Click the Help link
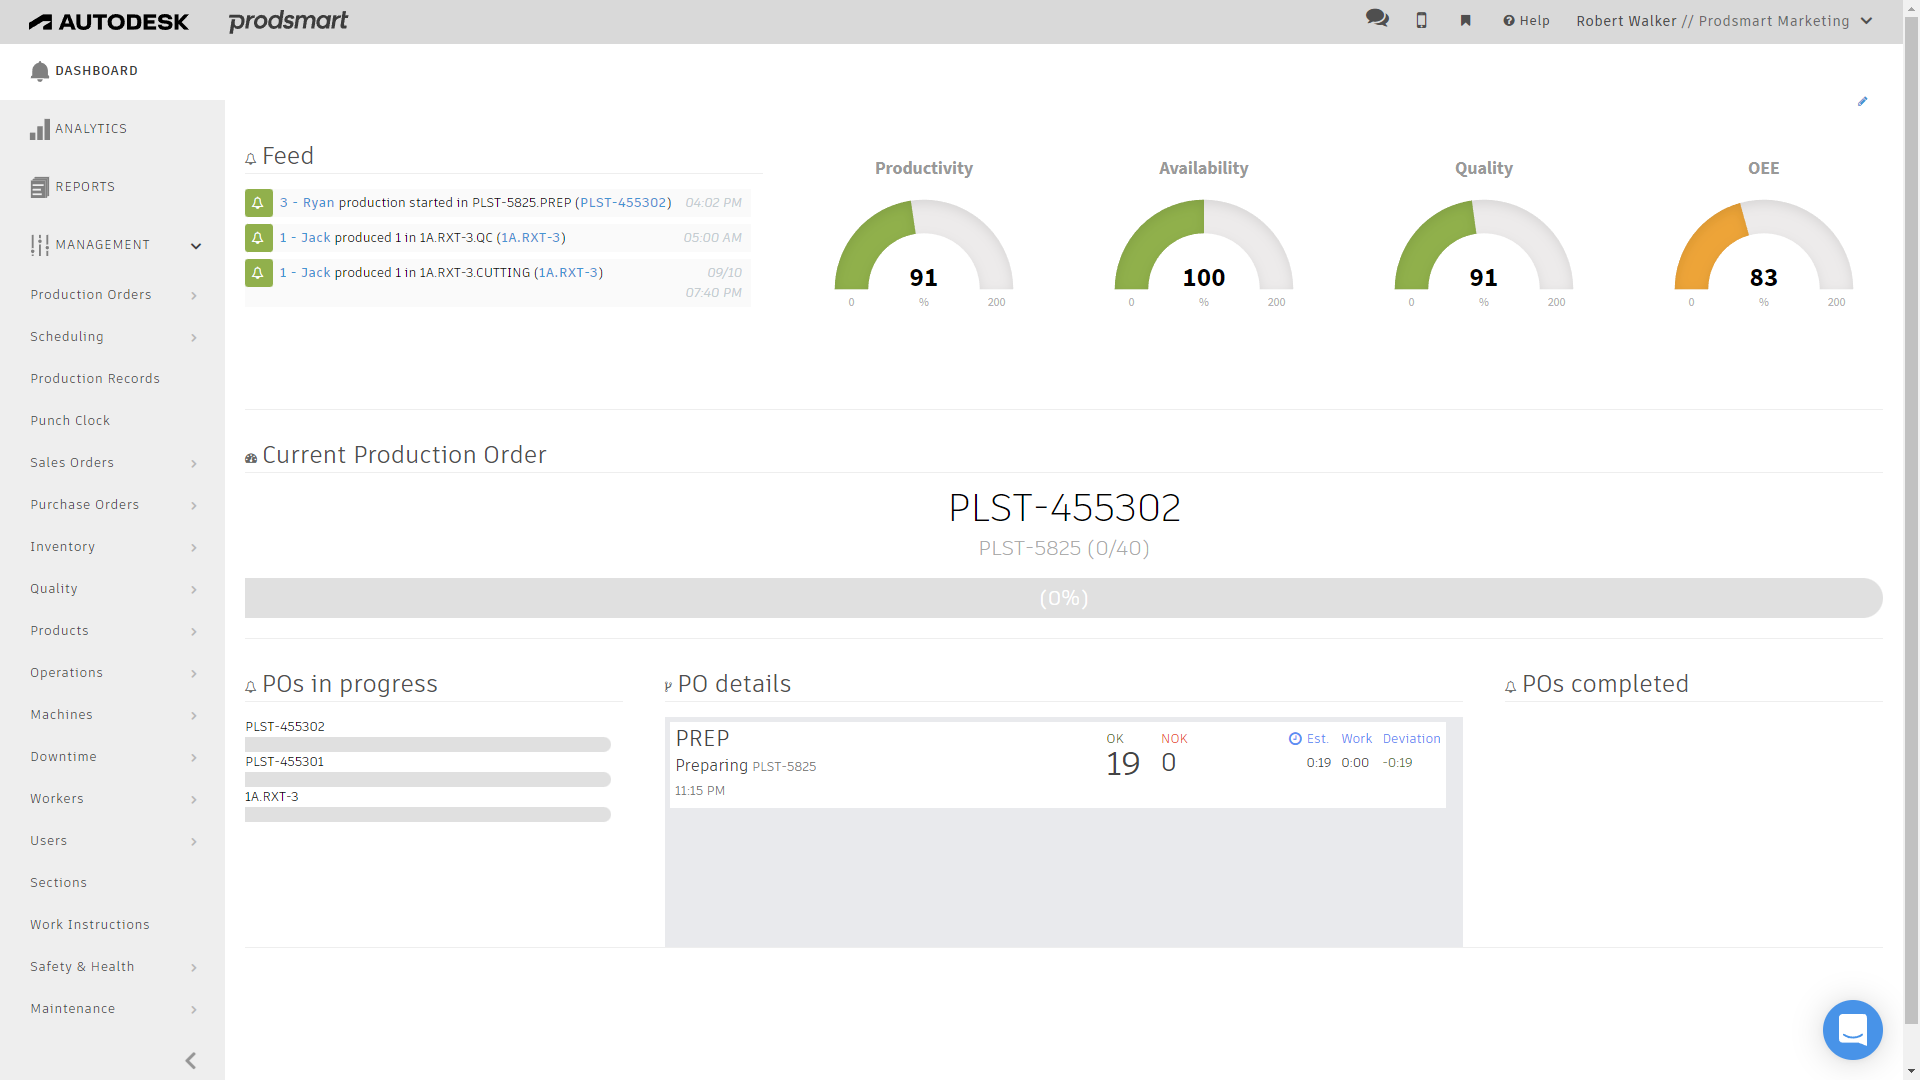The width and height of the screenshot is (1920, 1080). (1525, 21)
